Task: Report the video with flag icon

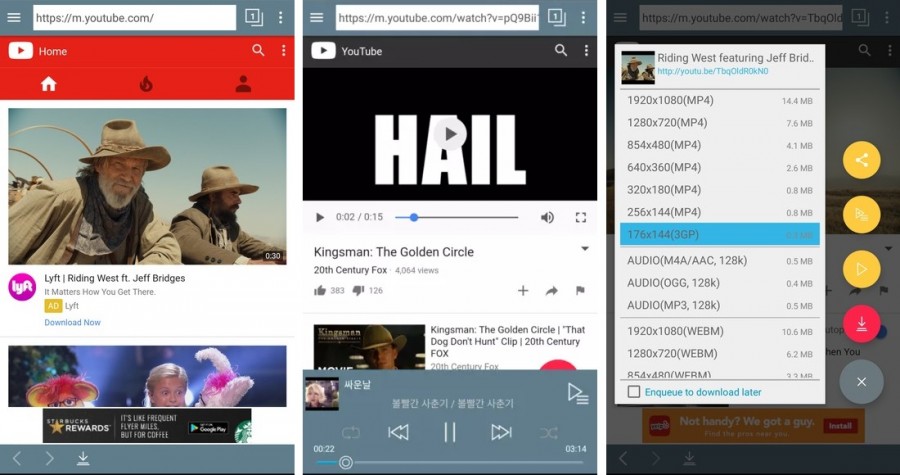Action: coord(580,291)
